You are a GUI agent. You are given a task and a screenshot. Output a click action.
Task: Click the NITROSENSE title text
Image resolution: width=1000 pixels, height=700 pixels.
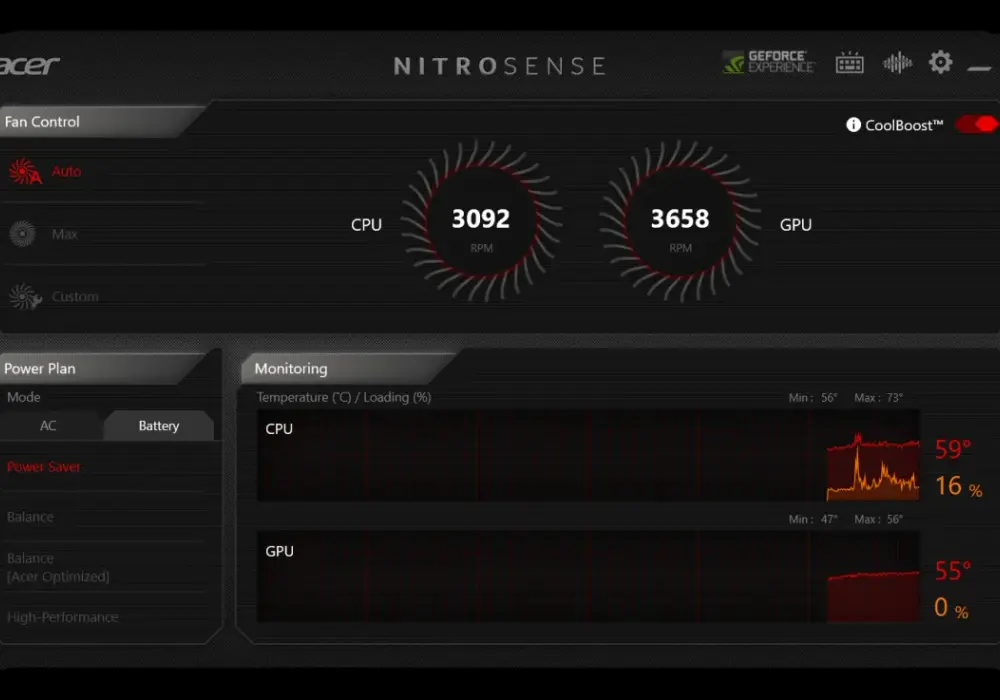(x=500, y=66)
